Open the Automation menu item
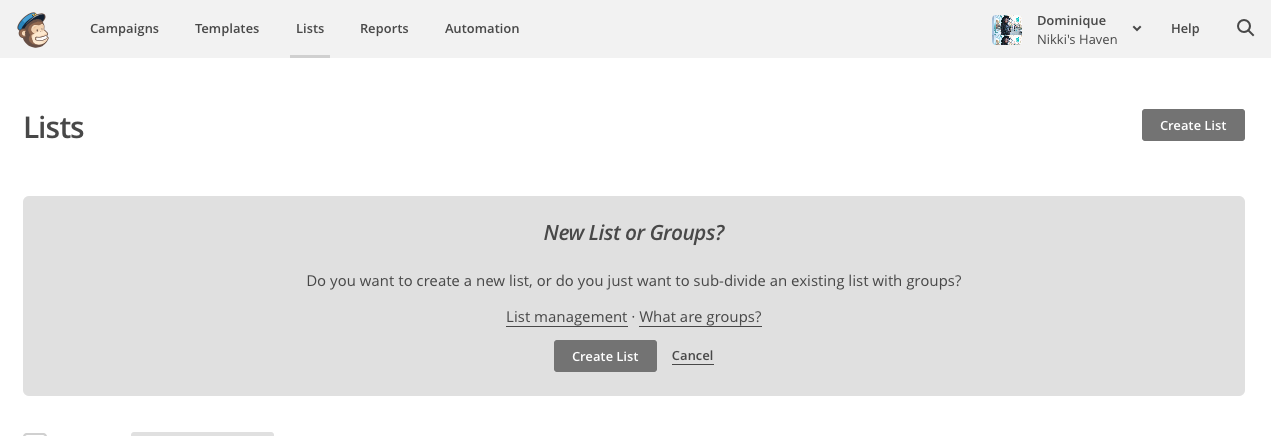1271x436 pixels. 482,29
